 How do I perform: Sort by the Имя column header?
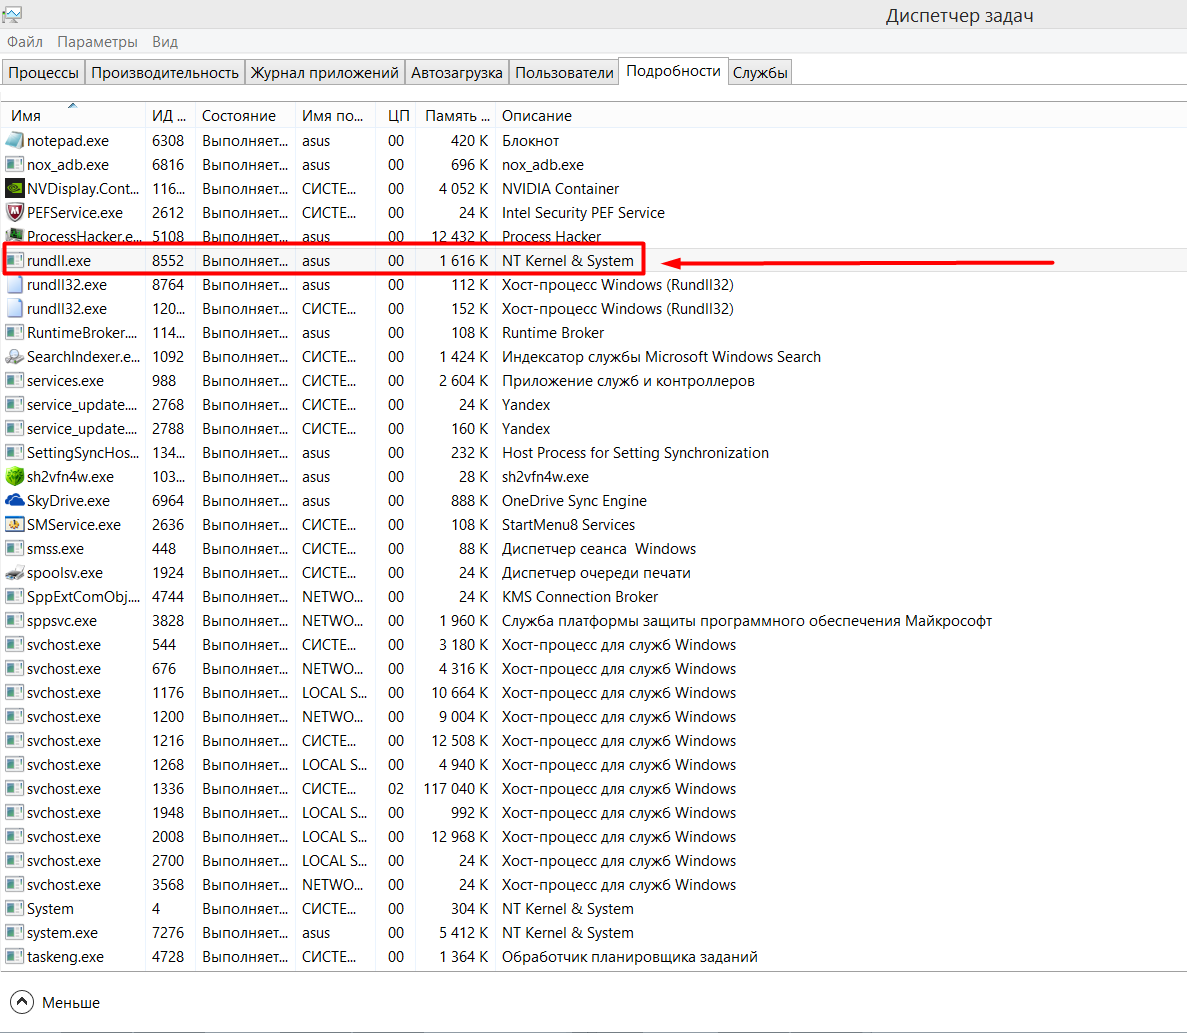point(73,115)
